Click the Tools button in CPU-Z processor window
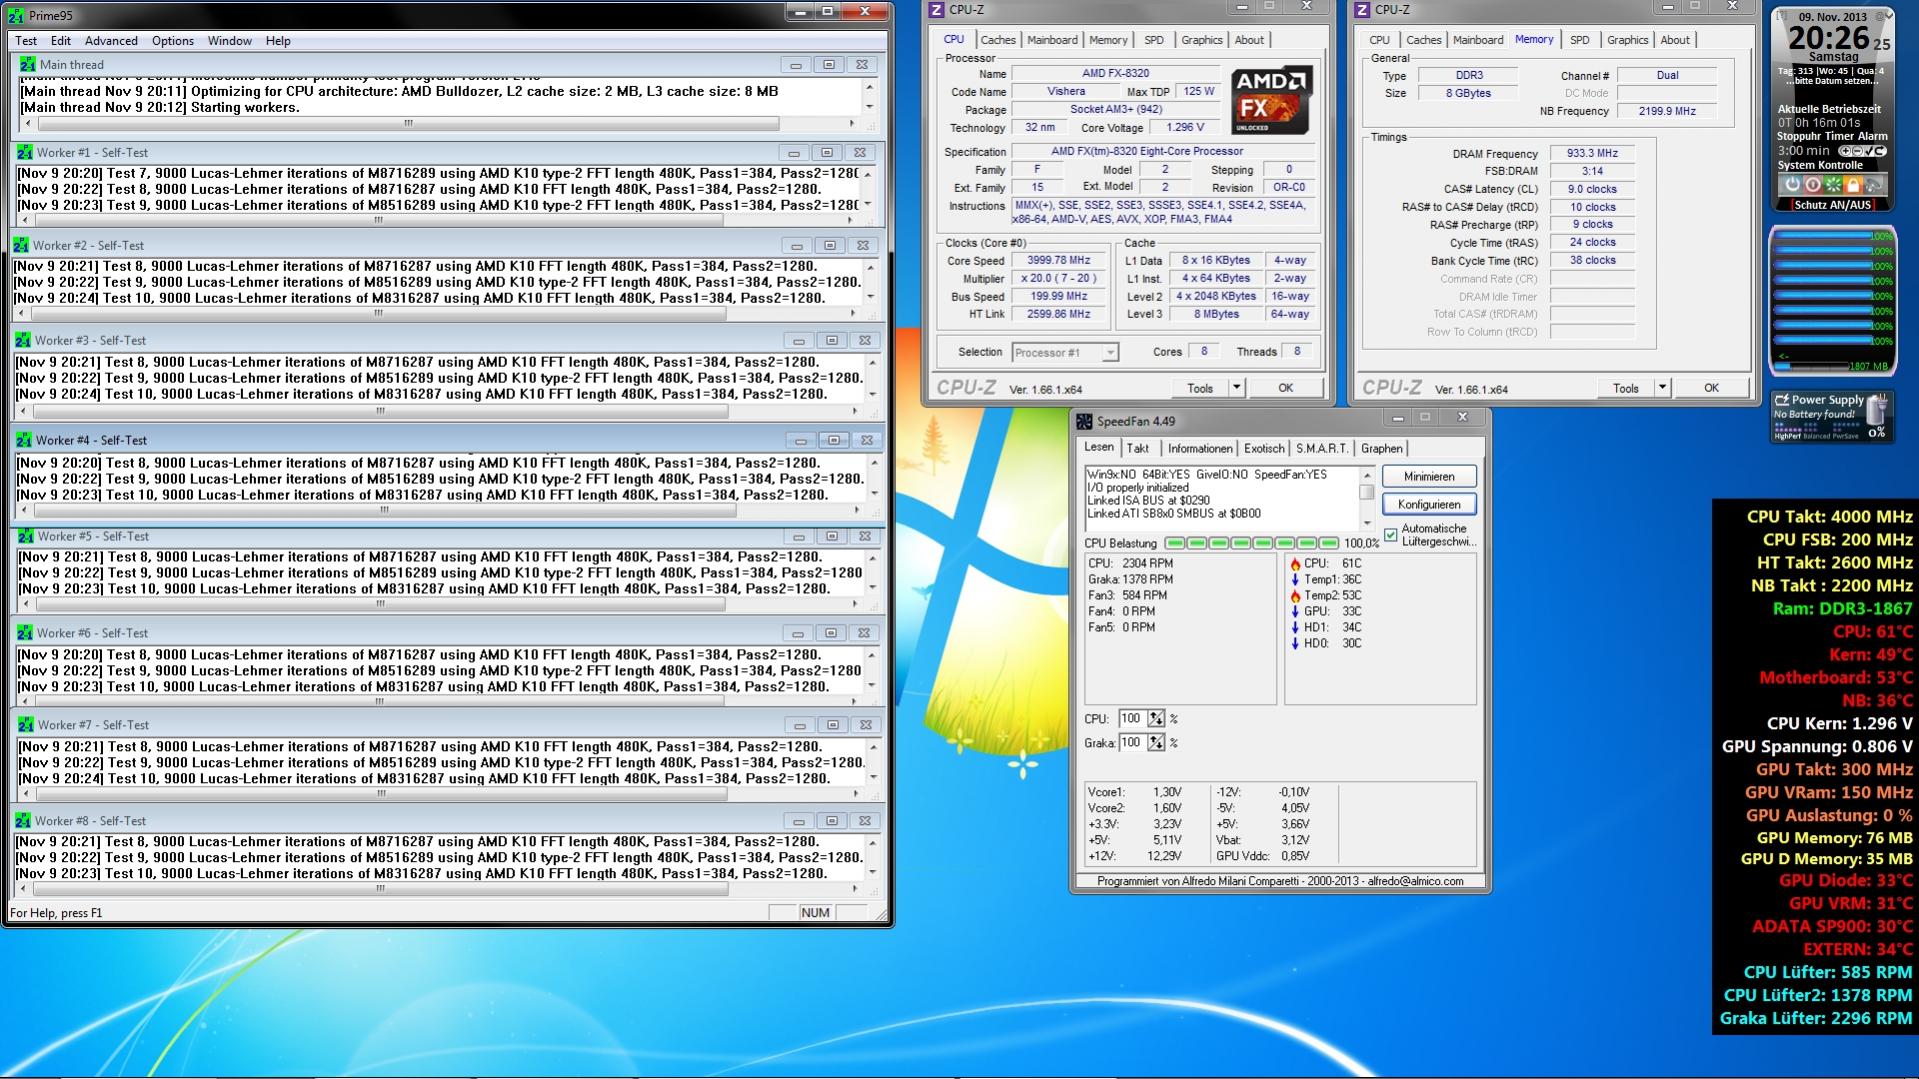1919x1079 pixels. (1200, 388)
